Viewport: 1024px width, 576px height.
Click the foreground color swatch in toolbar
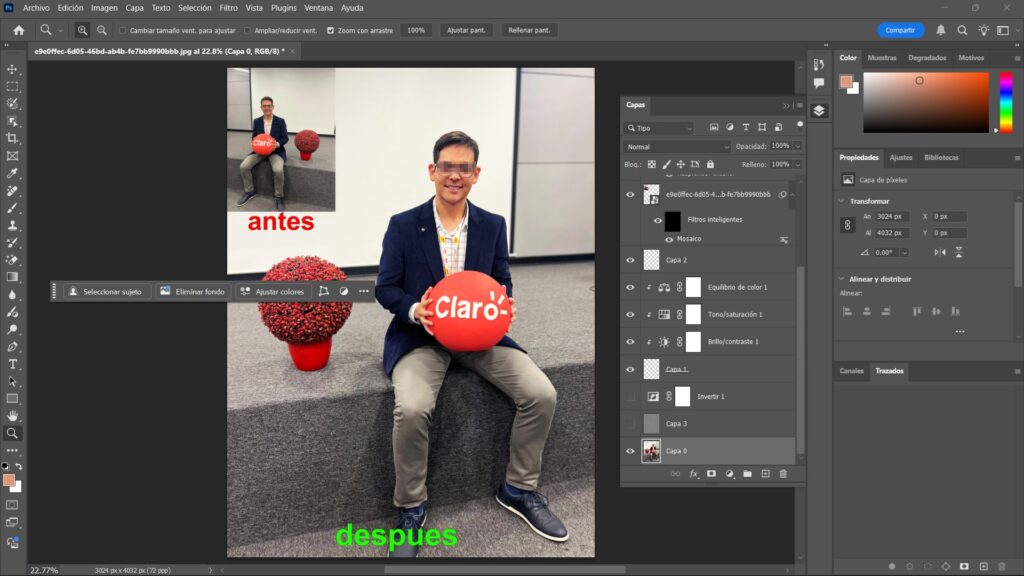point(8,480)
